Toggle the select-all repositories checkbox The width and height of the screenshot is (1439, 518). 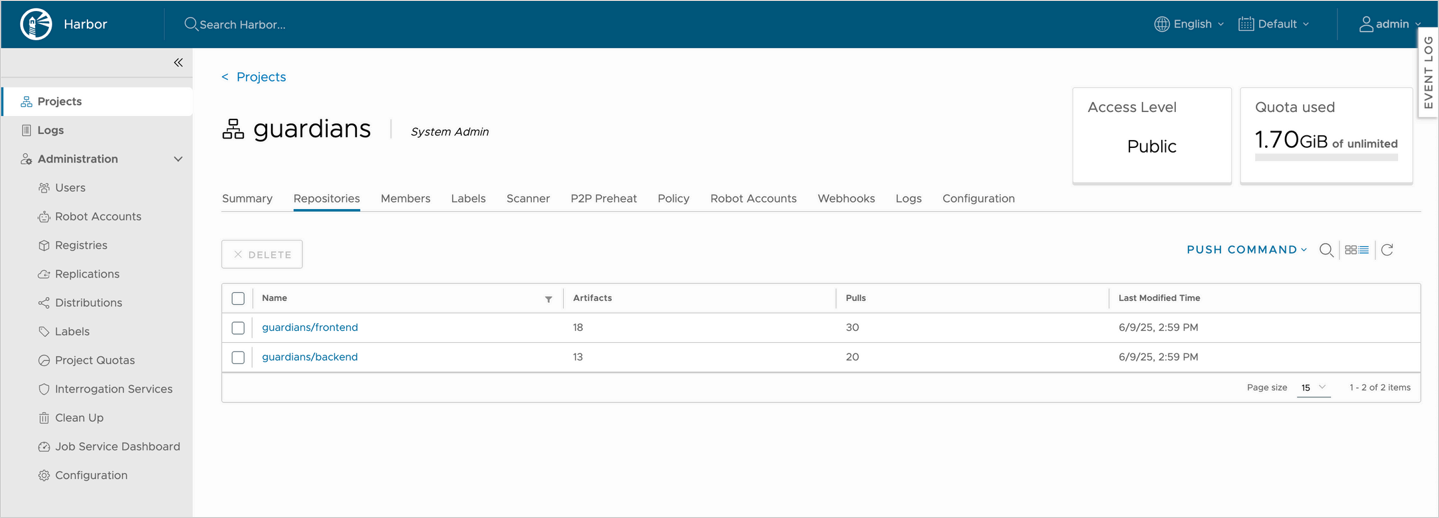tap(238, 298)
